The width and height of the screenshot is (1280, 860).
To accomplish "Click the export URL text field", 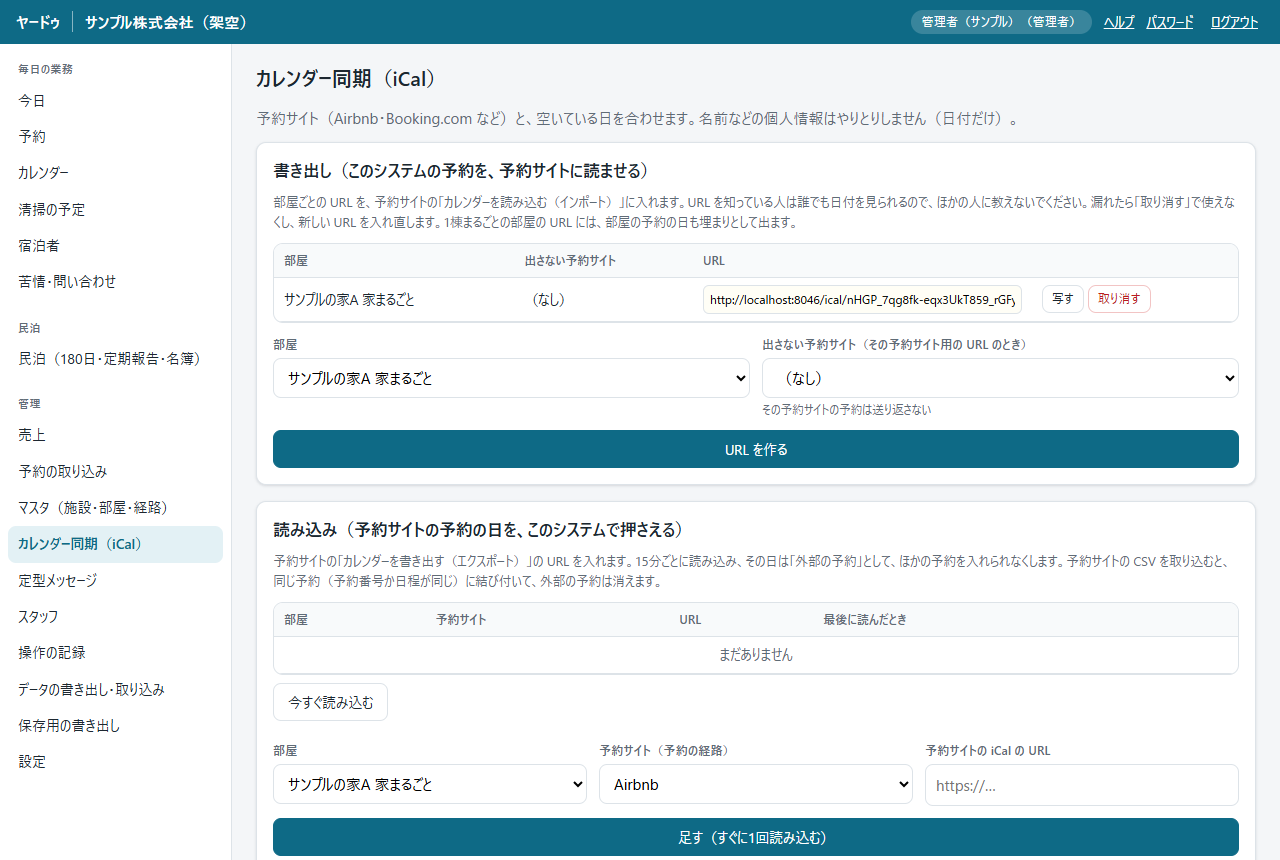I will pyautogui.click(x=862, y=299).
